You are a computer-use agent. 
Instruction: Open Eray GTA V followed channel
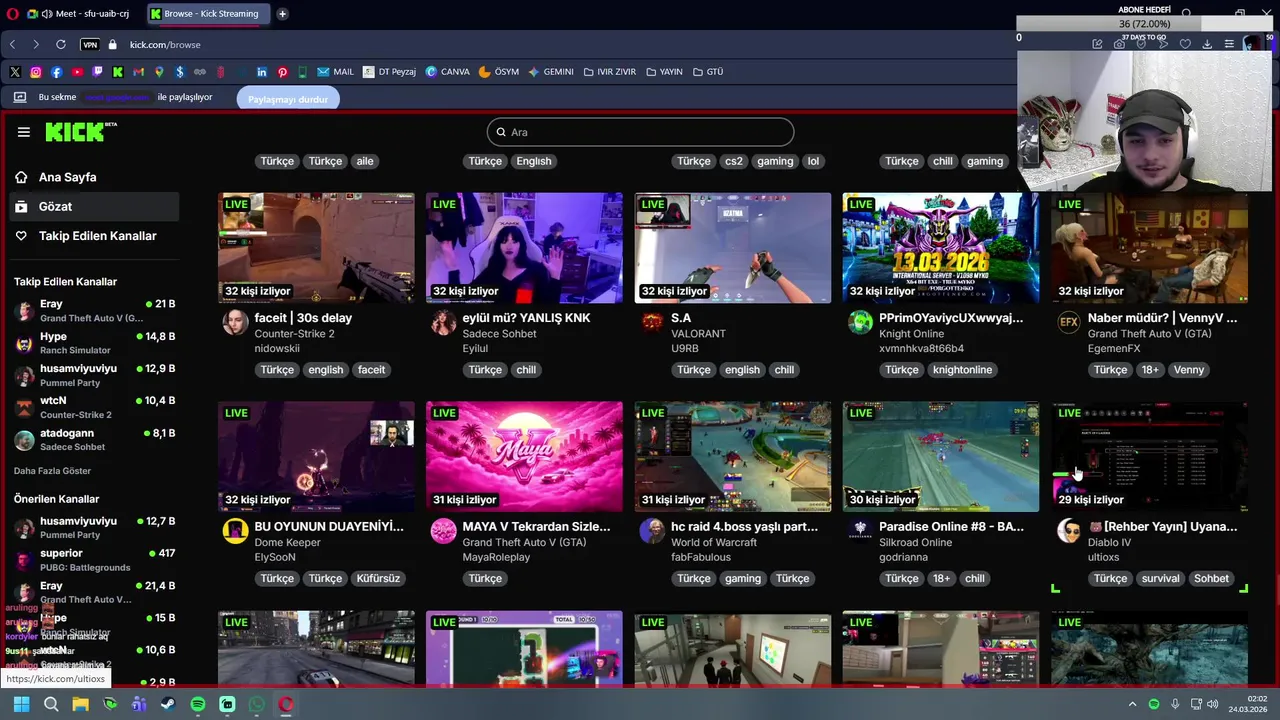pos(95,310)
